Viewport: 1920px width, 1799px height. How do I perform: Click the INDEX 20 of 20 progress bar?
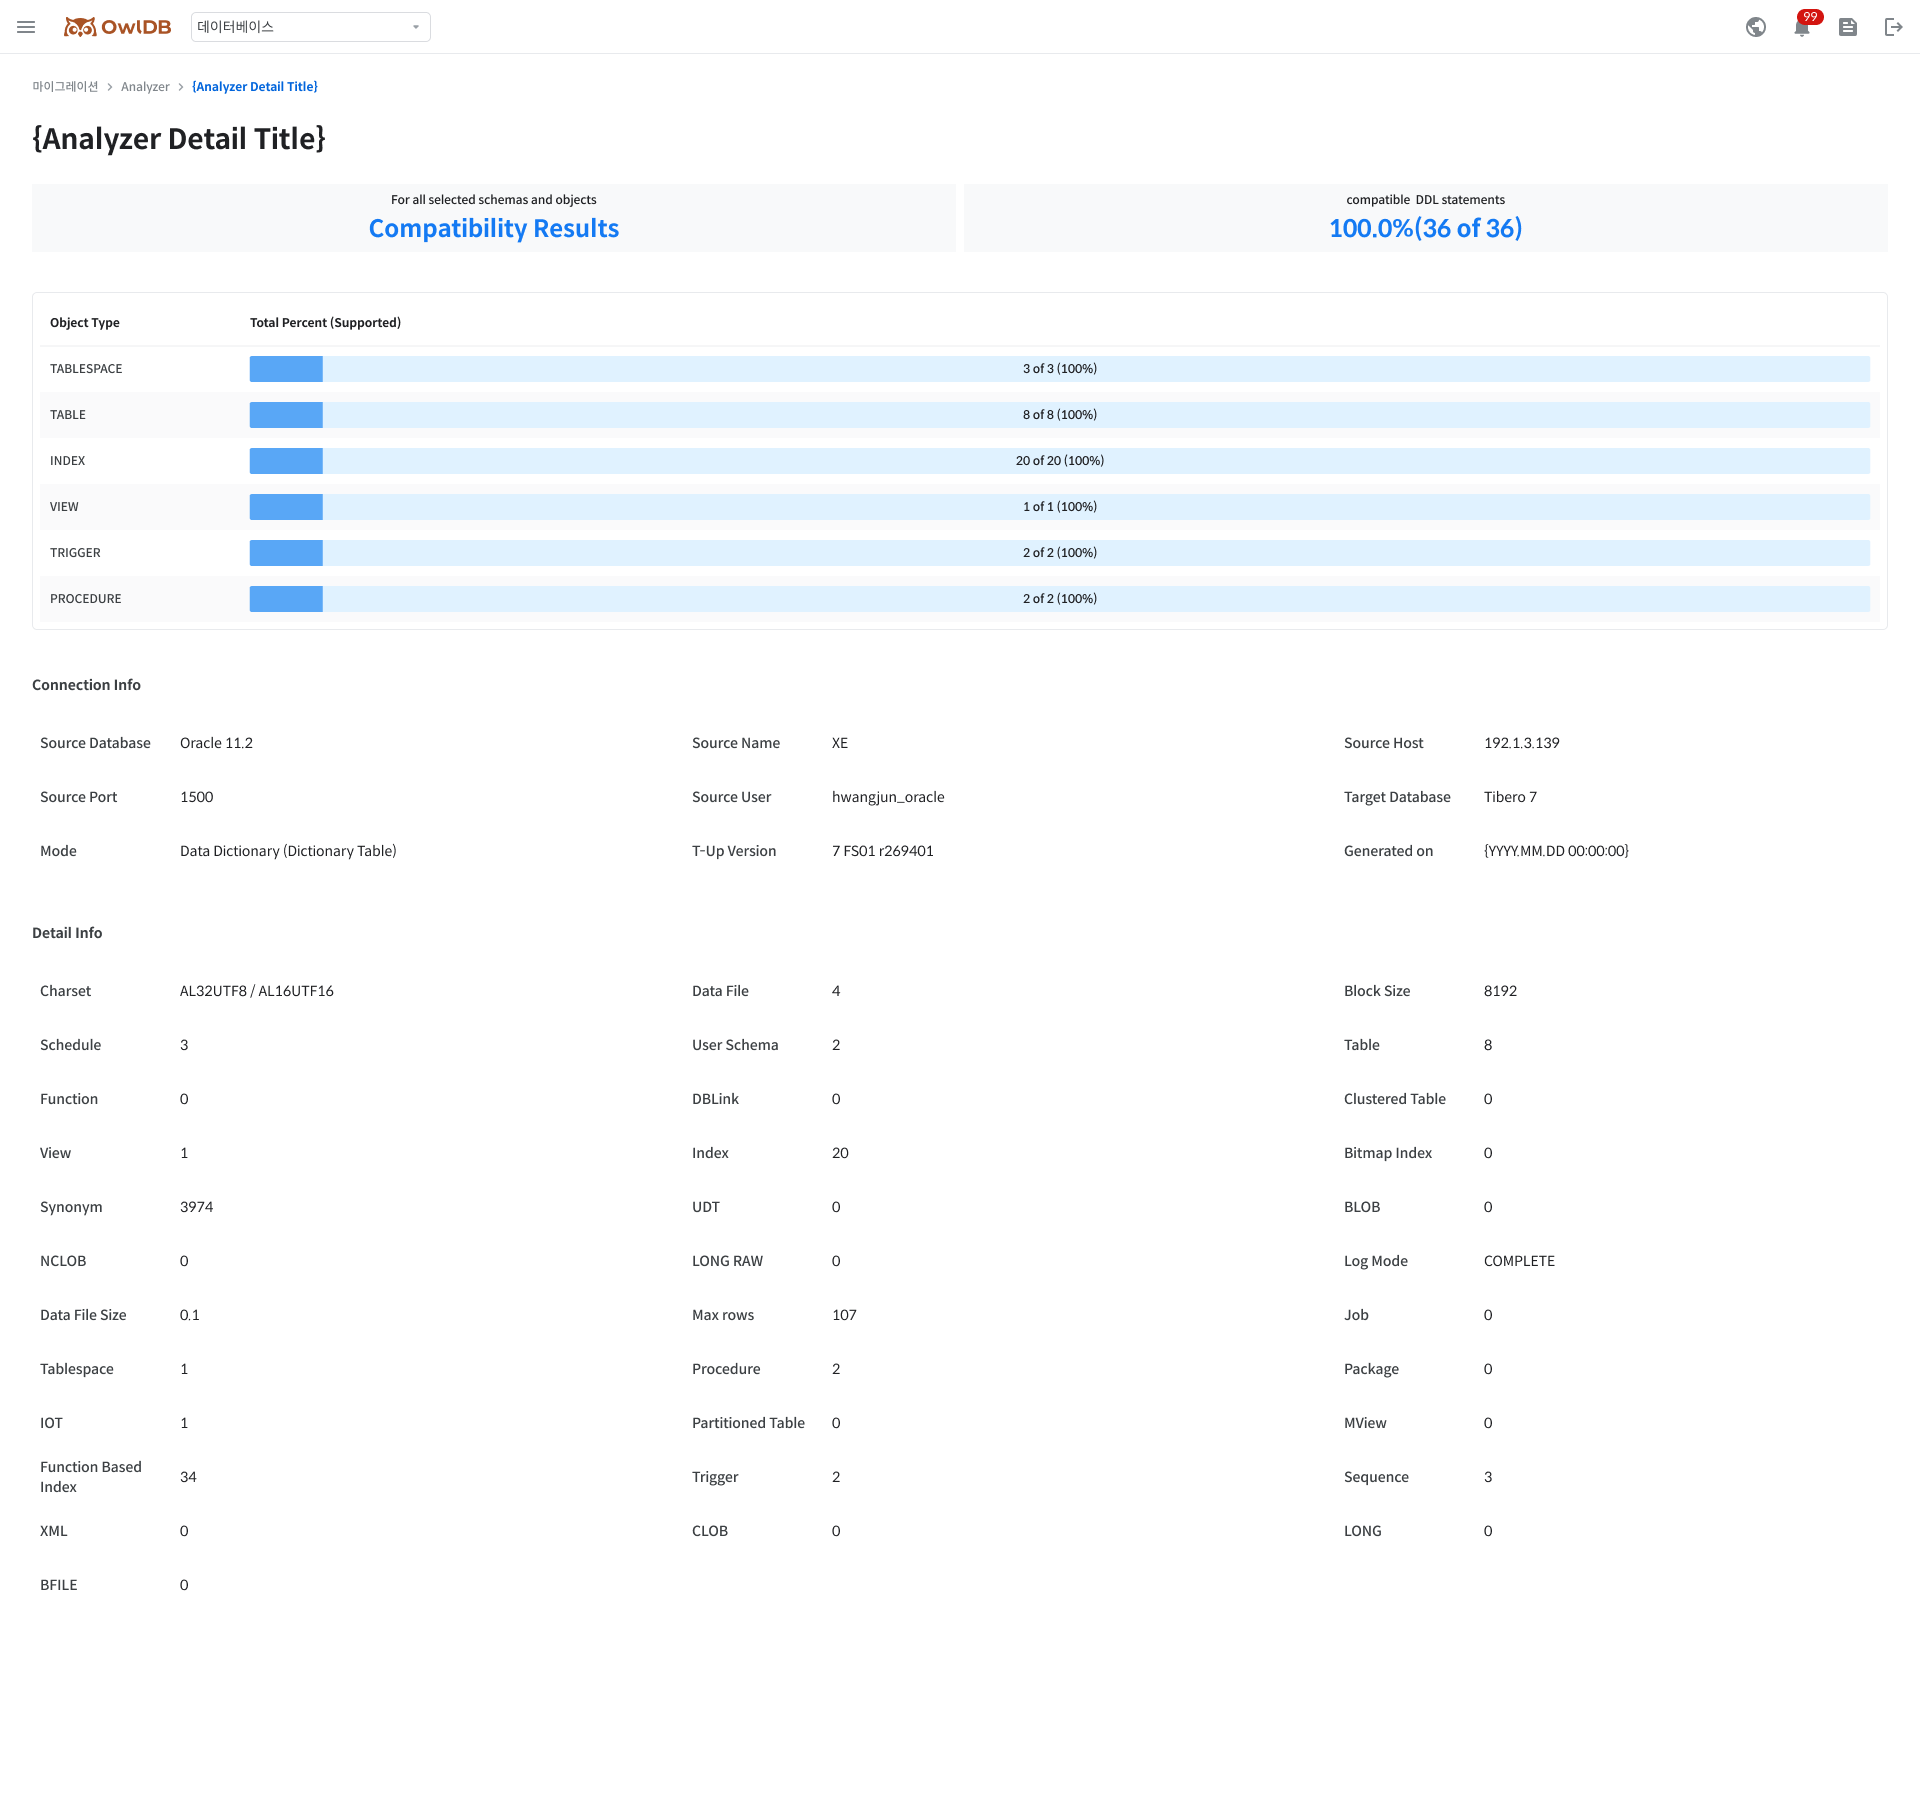pos(1059,461)
